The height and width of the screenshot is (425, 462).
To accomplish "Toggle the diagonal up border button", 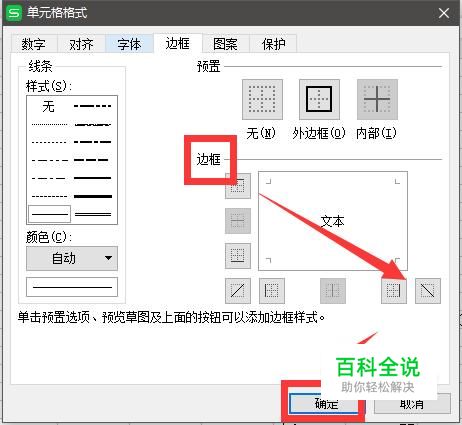I will tap(238, 291).
